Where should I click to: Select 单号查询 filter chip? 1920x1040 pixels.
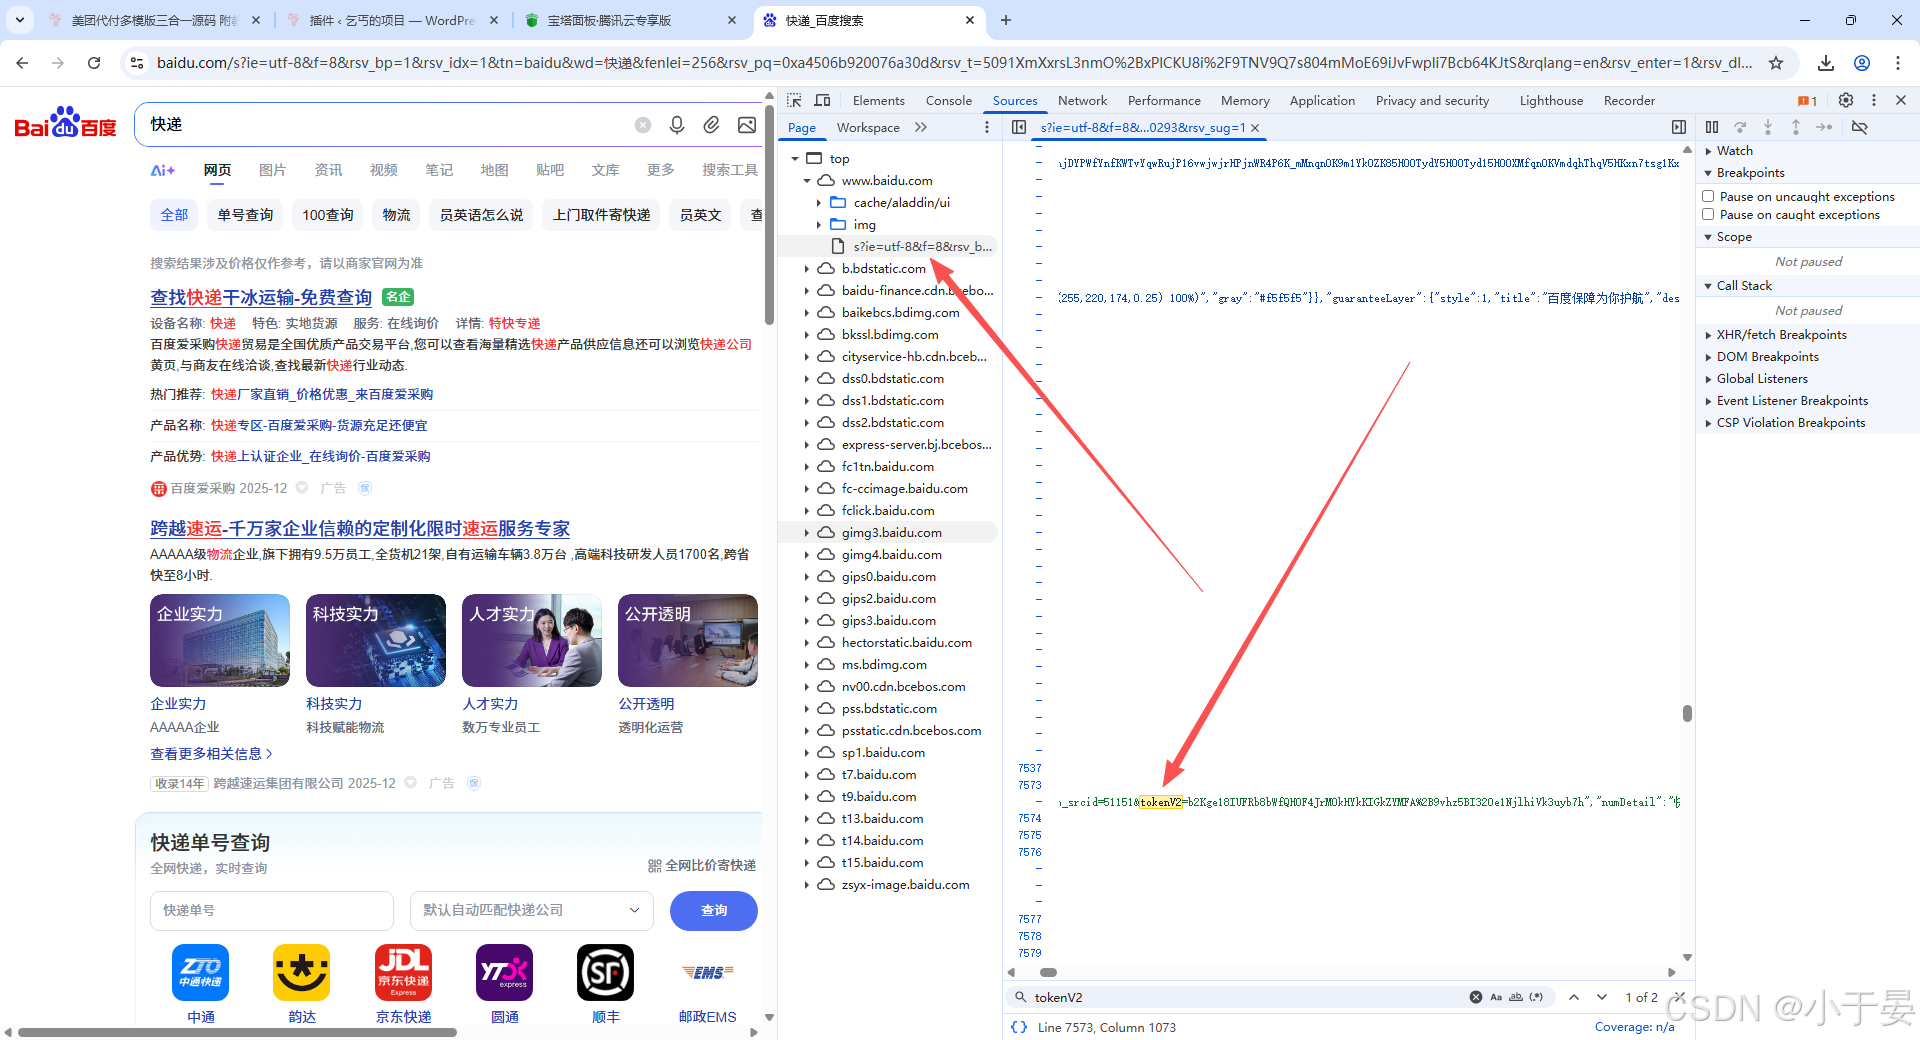pos(245,215)
